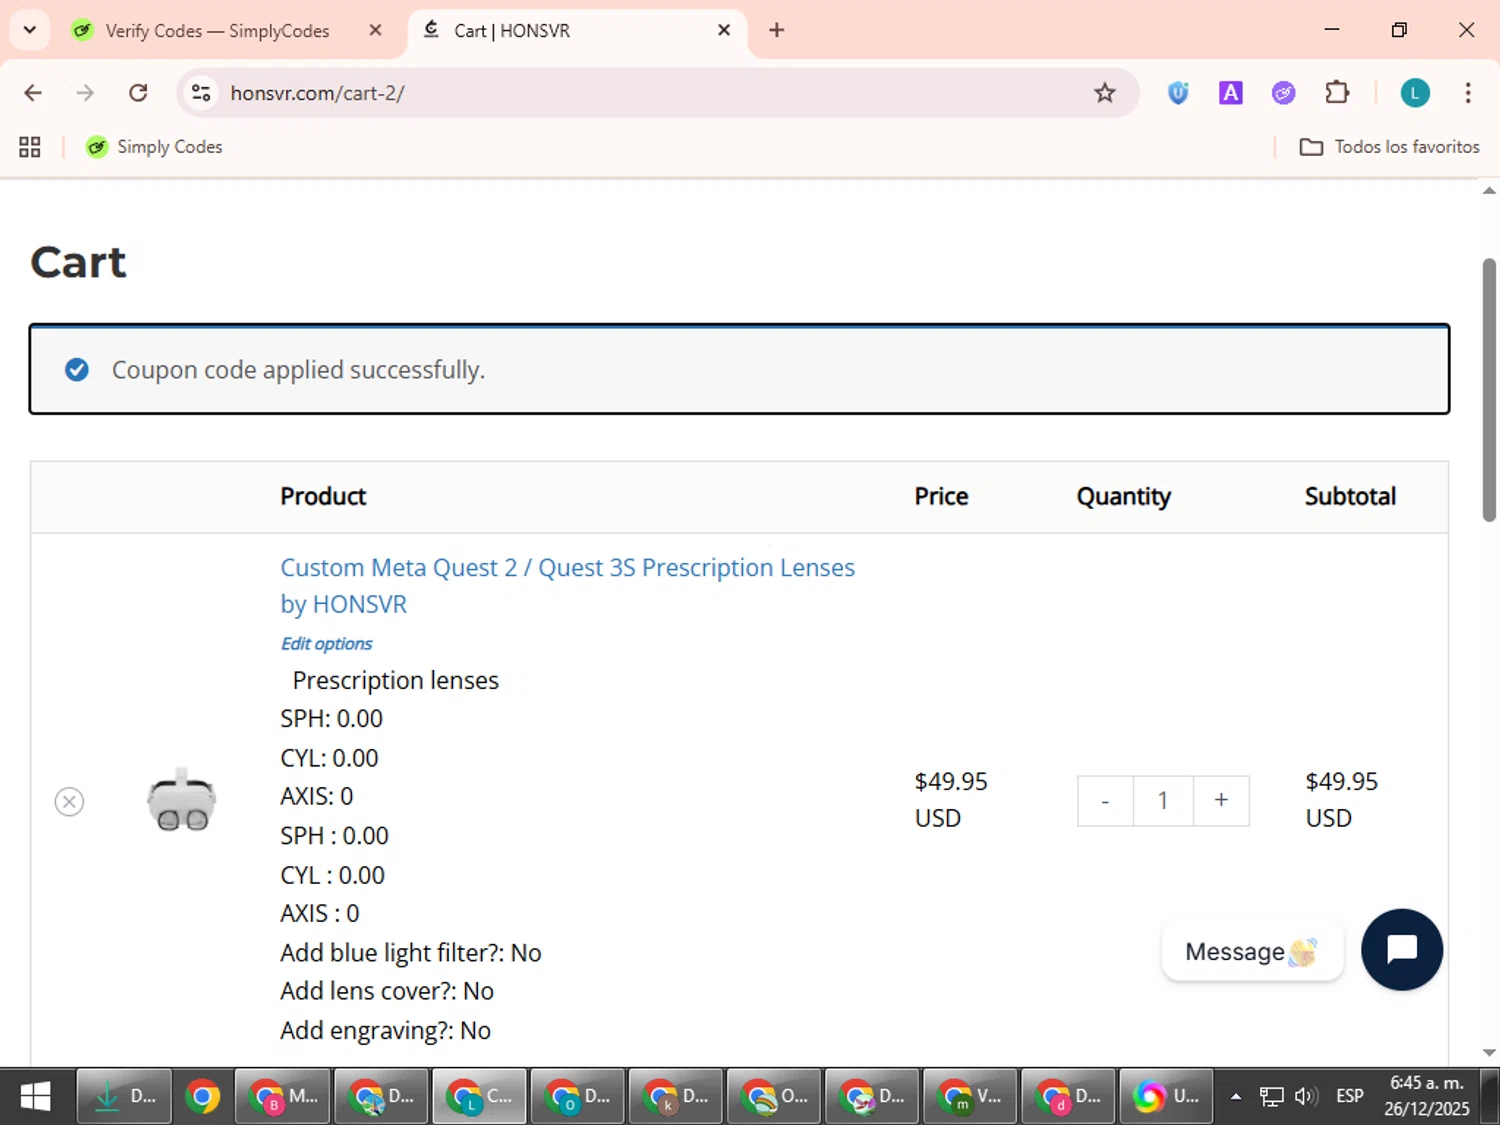This screenshot has width=1500, height=1125.
Task: Open the volume control in system tray
Action: tap(1305, 1097)
